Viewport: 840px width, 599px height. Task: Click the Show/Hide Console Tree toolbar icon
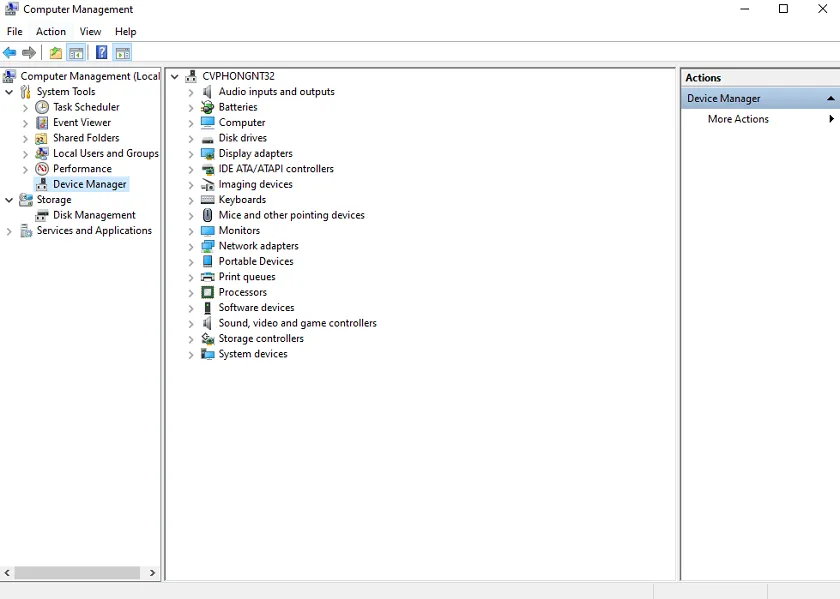pyautogui.click(x=75, y=53)
